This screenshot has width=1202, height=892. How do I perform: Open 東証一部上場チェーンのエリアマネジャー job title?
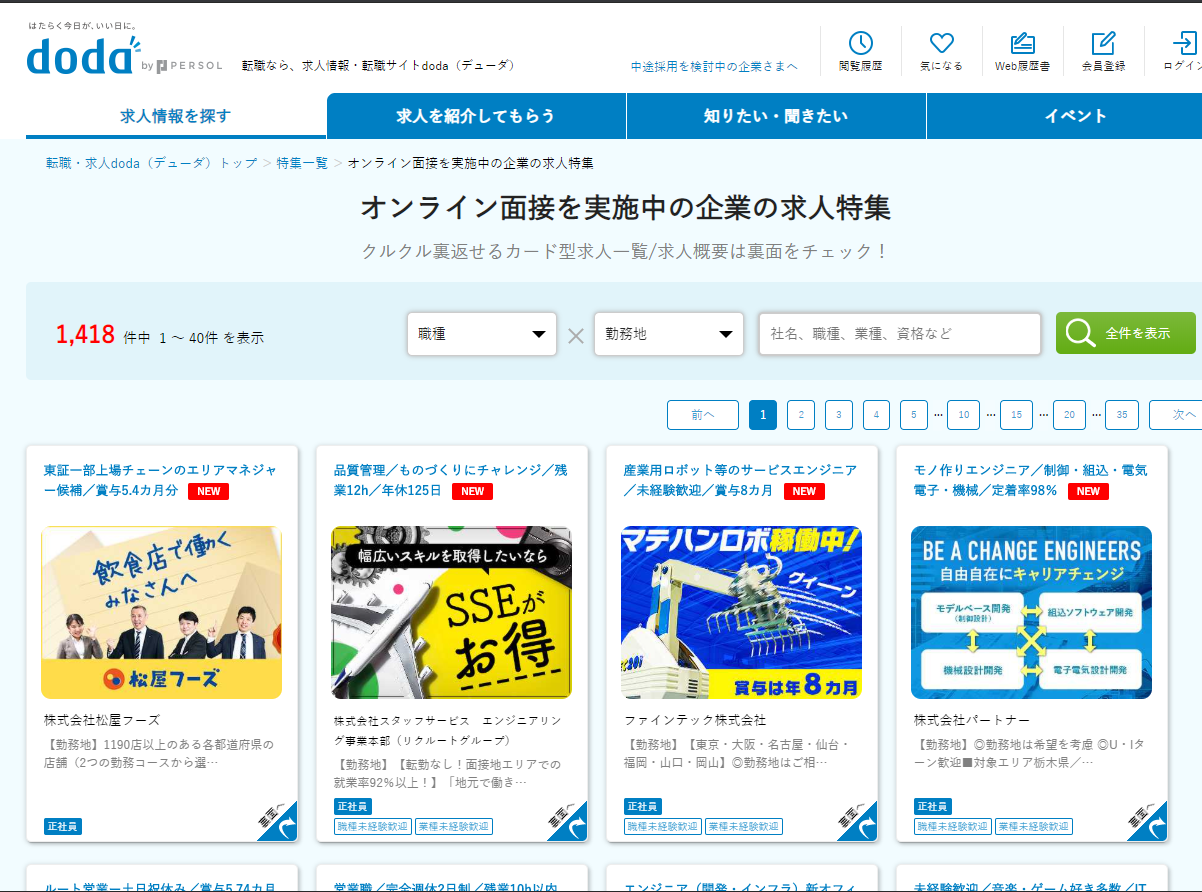pos(160,480)
